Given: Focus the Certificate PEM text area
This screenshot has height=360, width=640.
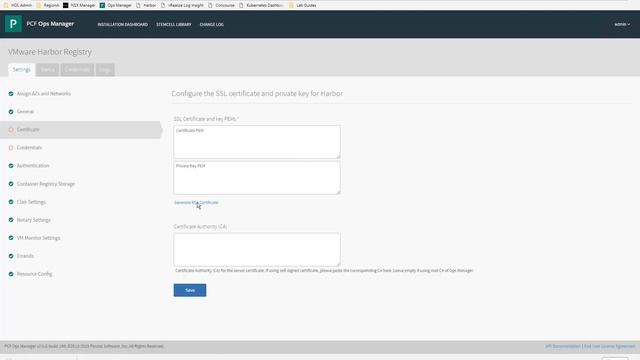Looking at the screenshot, I should coord(257,142).
